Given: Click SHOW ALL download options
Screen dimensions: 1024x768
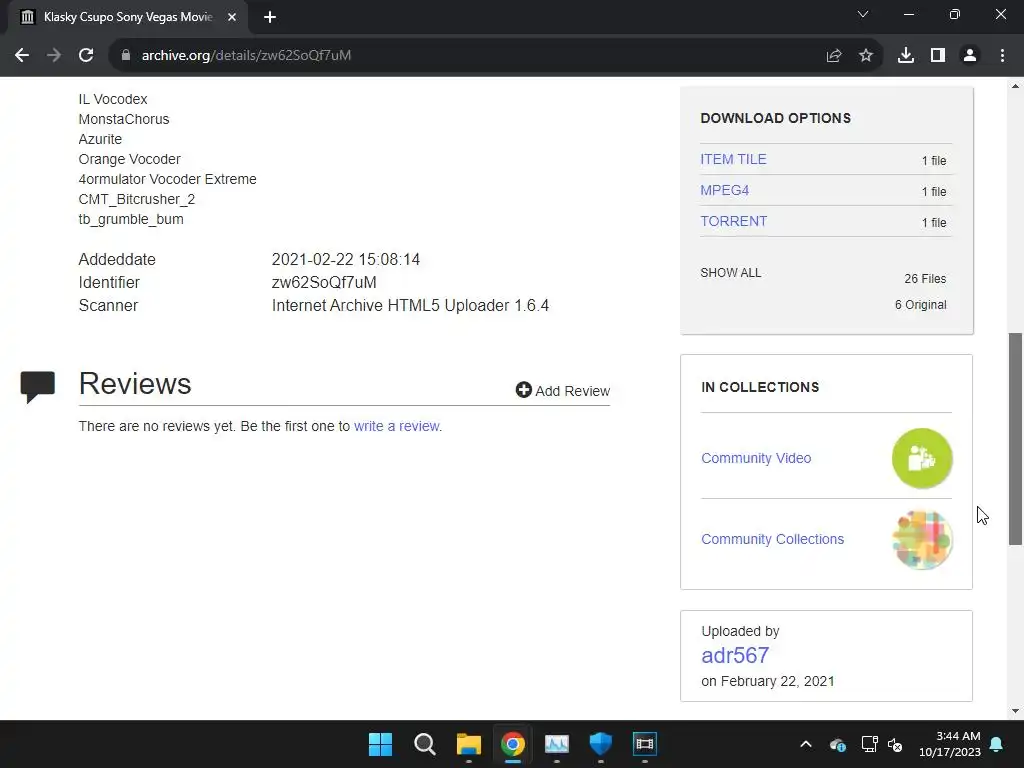Looking at the screenshot, I should pyautogui.click(x=731, y=273).
